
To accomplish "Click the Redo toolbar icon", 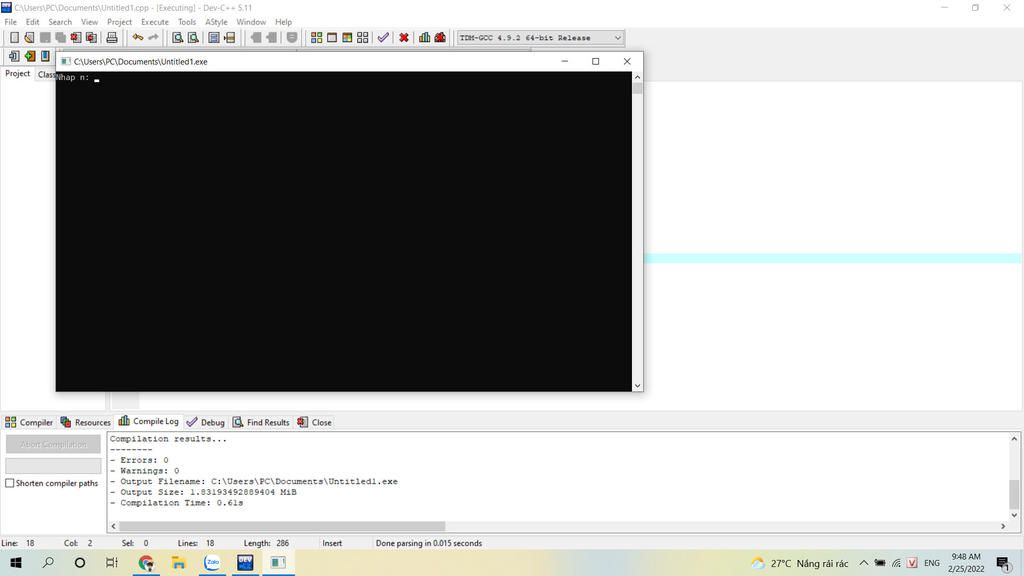I will [x=153, y=38].
